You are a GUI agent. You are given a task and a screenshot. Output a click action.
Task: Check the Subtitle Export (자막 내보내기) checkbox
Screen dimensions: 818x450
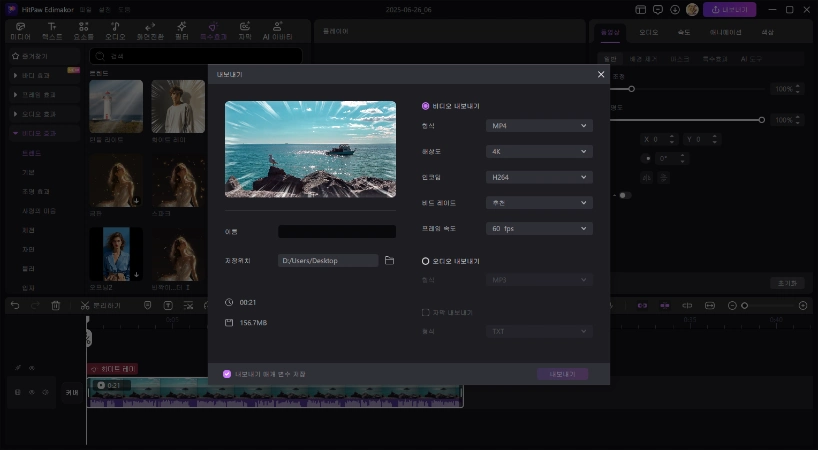point(425,312)
